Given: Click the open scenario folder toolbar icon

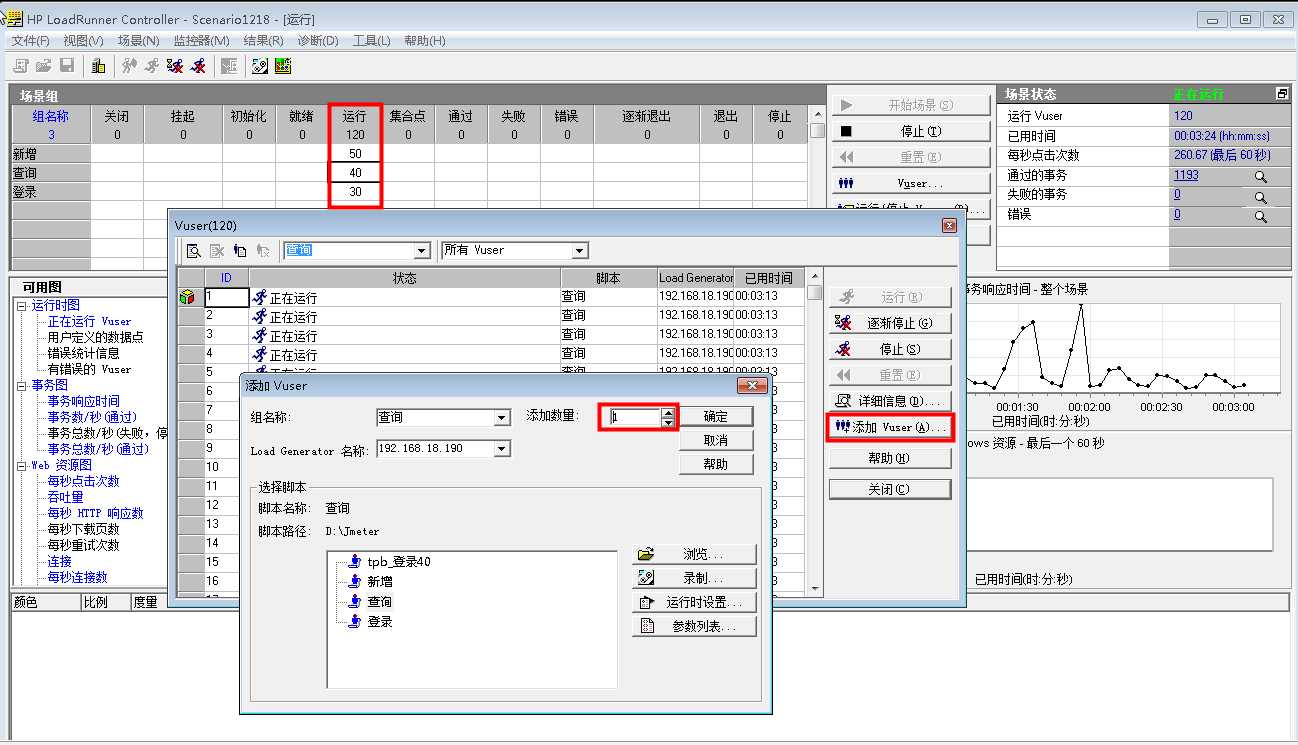Looking at the screenshot, I should click(x=44, y=66).
